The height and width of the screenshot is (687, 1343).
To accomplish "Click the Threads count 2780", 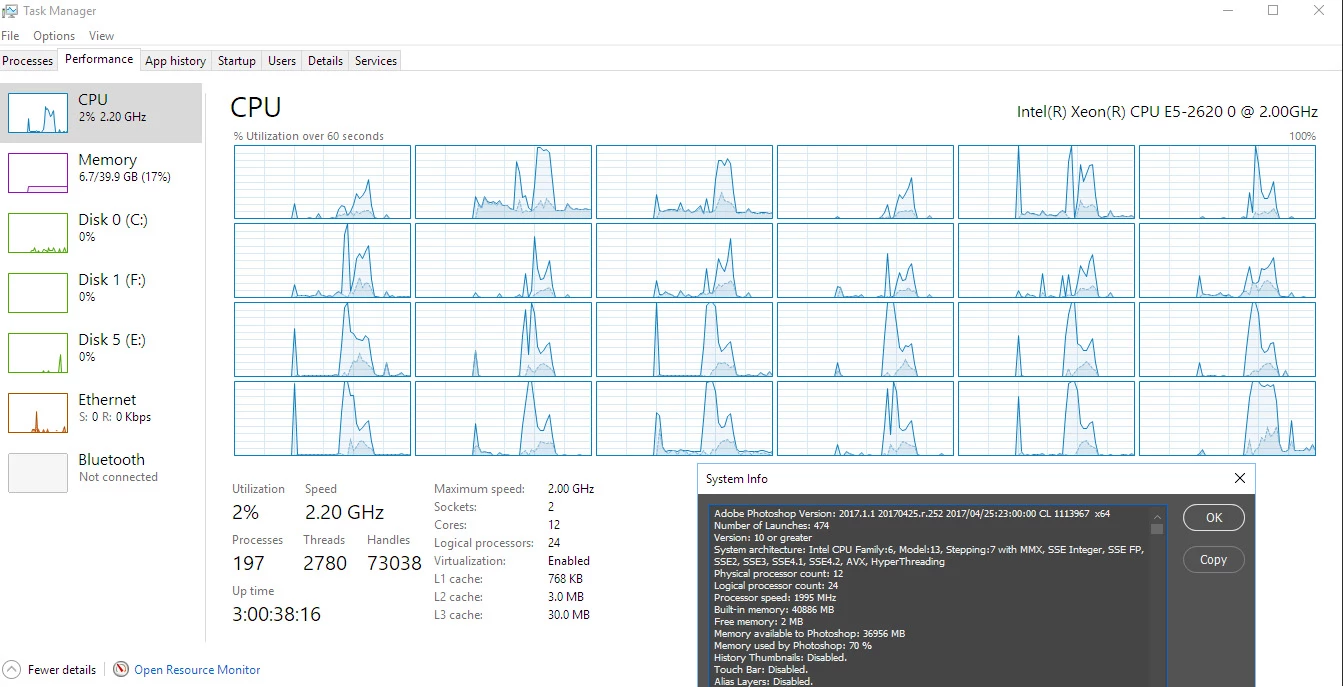I will click(325, 564).
